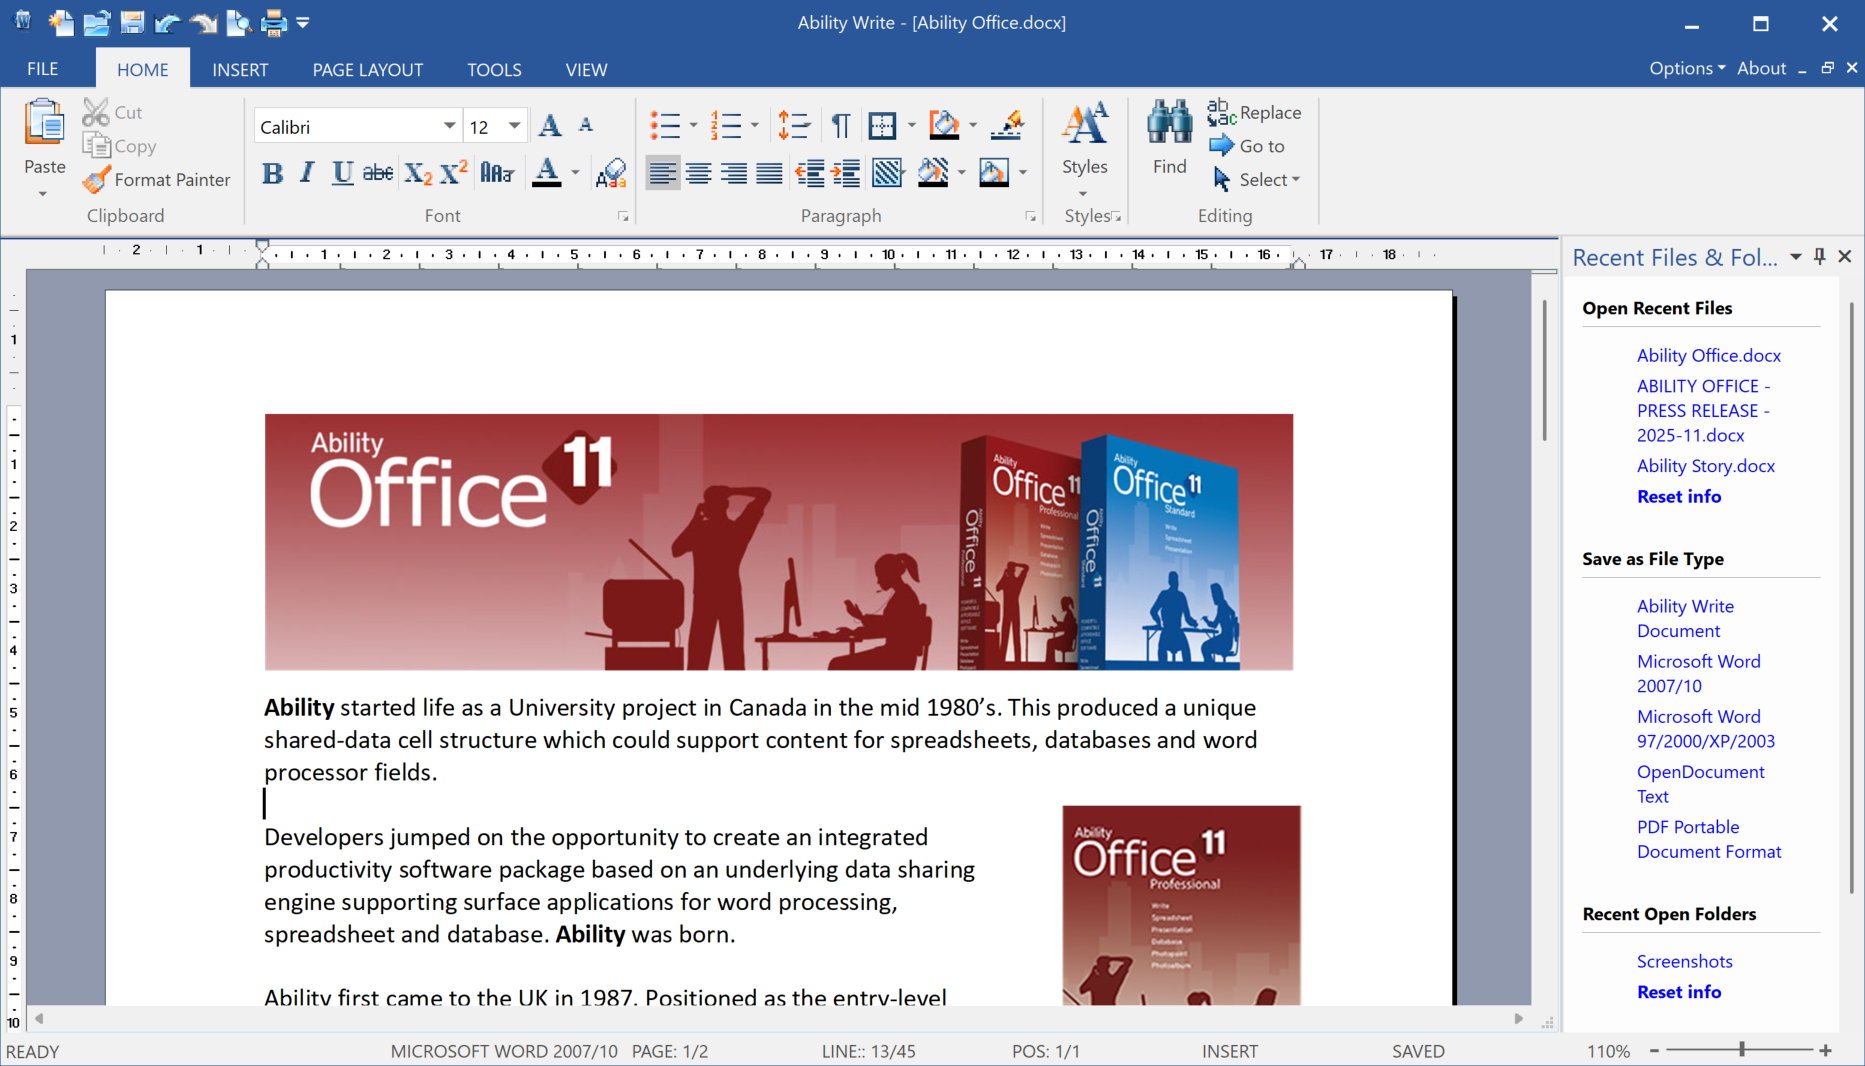
Task: Click the Justify alignment icon
Action: [x=769, y=174]
